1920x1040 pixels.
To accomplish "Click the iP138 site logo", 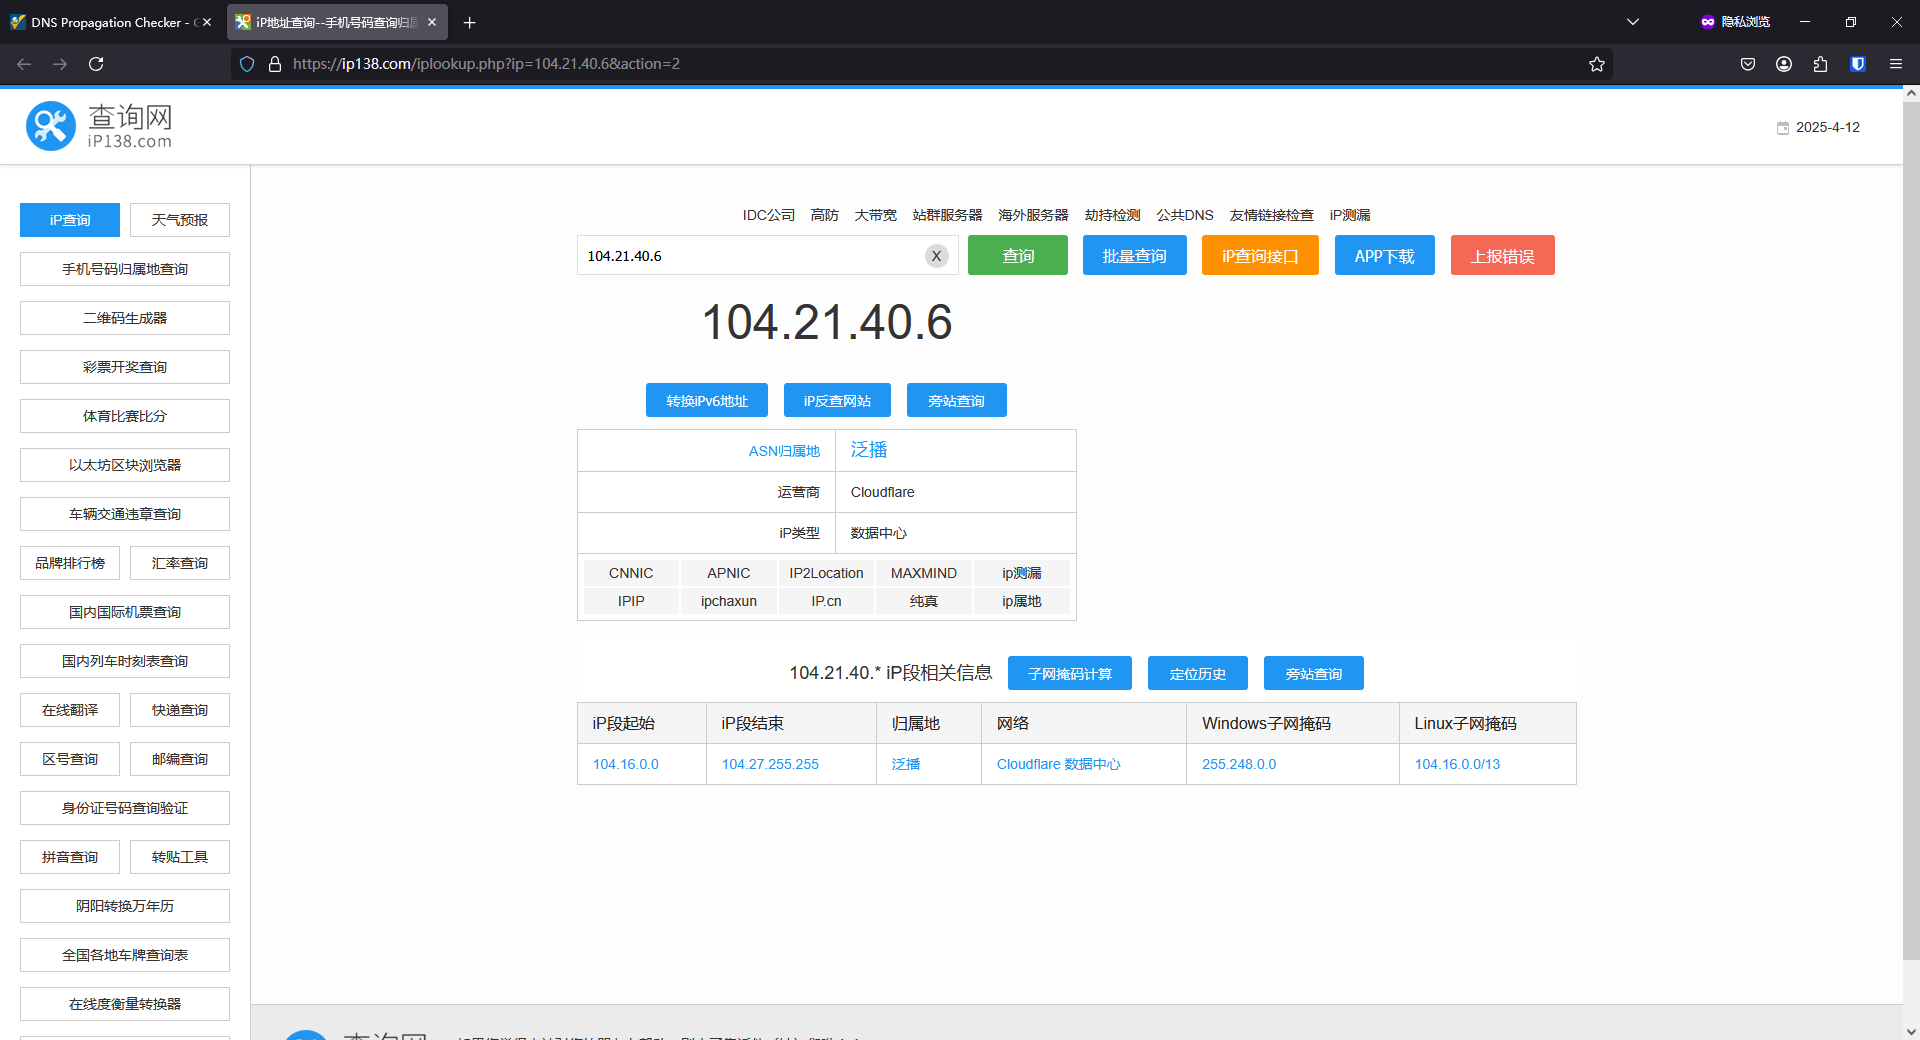I will pos(99,127).
